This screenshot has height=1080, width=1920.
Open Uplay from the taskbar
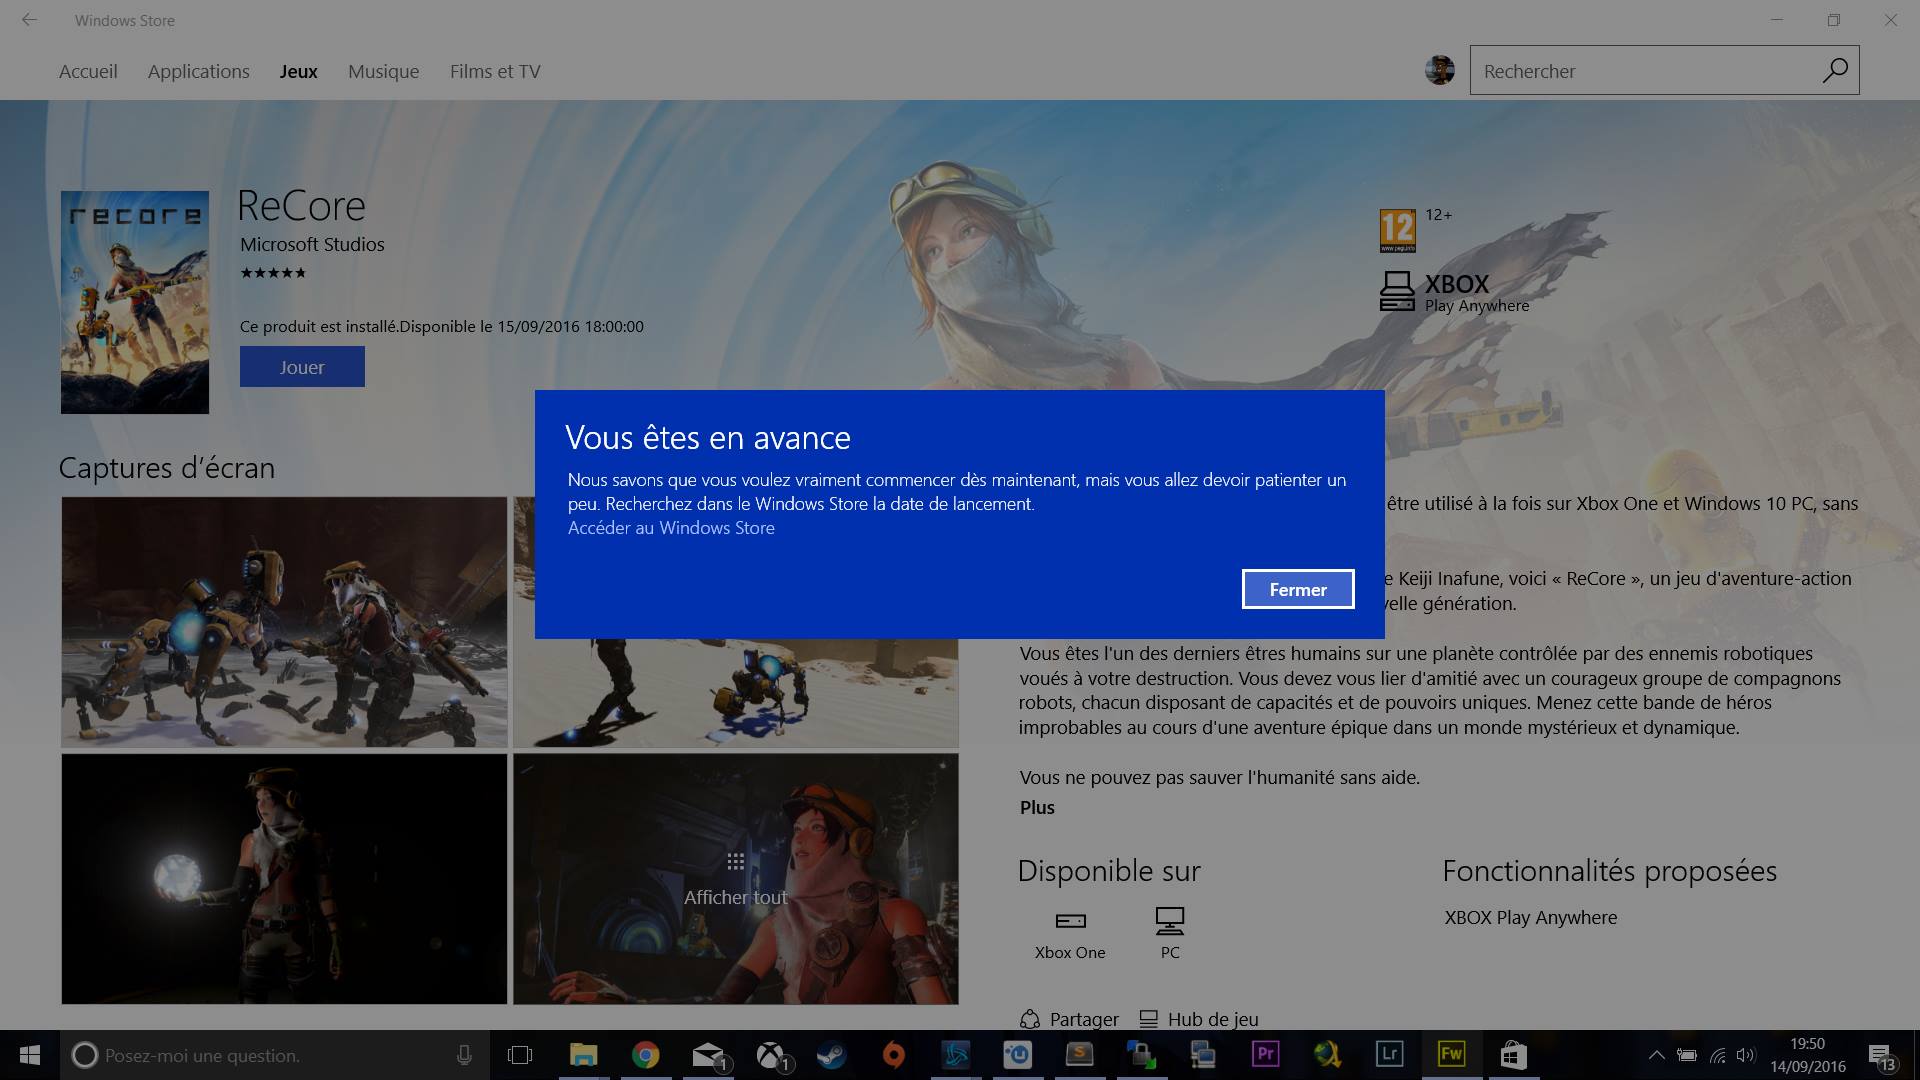pos(1018,1055)
